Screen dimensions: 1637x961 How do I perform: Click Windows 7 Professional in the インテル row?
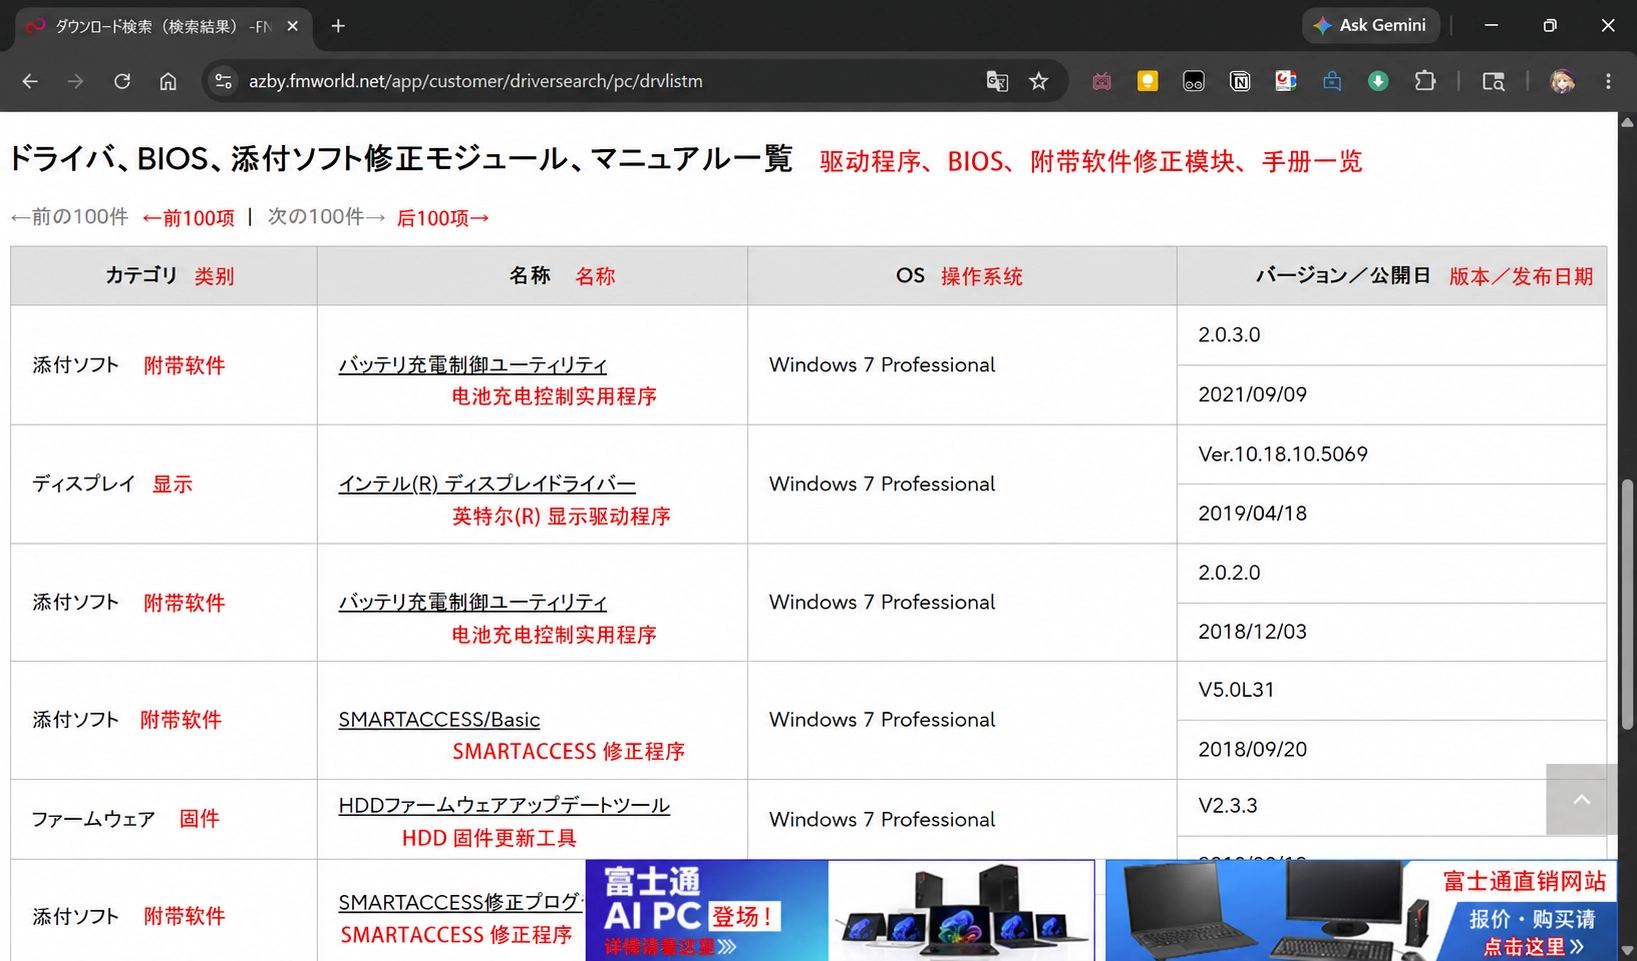coord(882,484)
